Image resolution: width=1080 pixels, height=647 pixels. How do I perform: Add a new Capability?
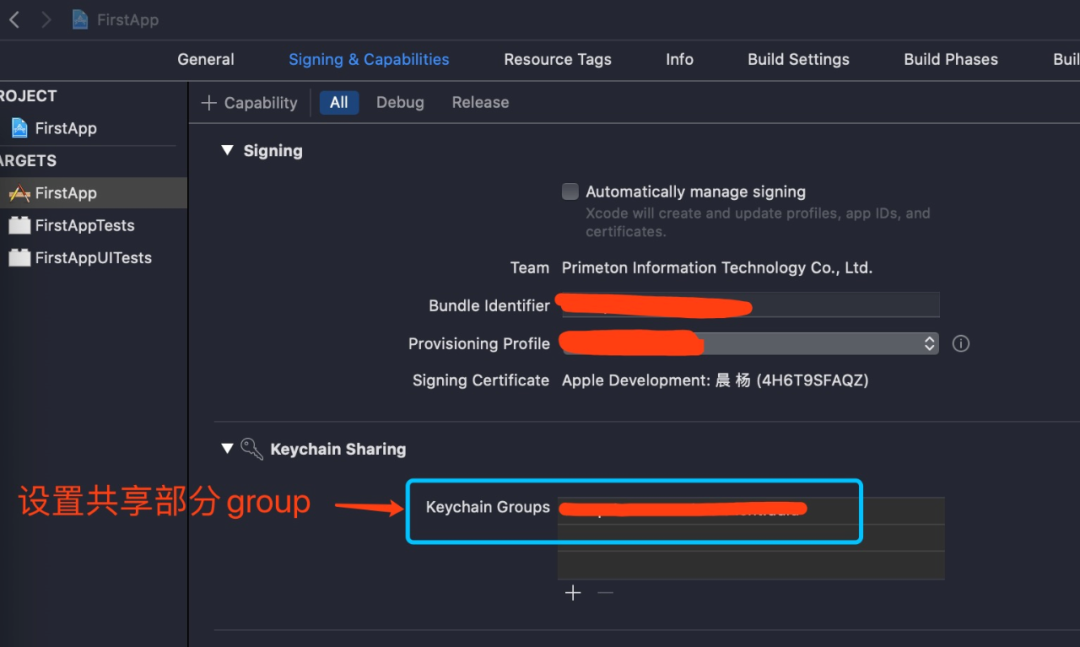pyautogui.click(x=249, y=103)
